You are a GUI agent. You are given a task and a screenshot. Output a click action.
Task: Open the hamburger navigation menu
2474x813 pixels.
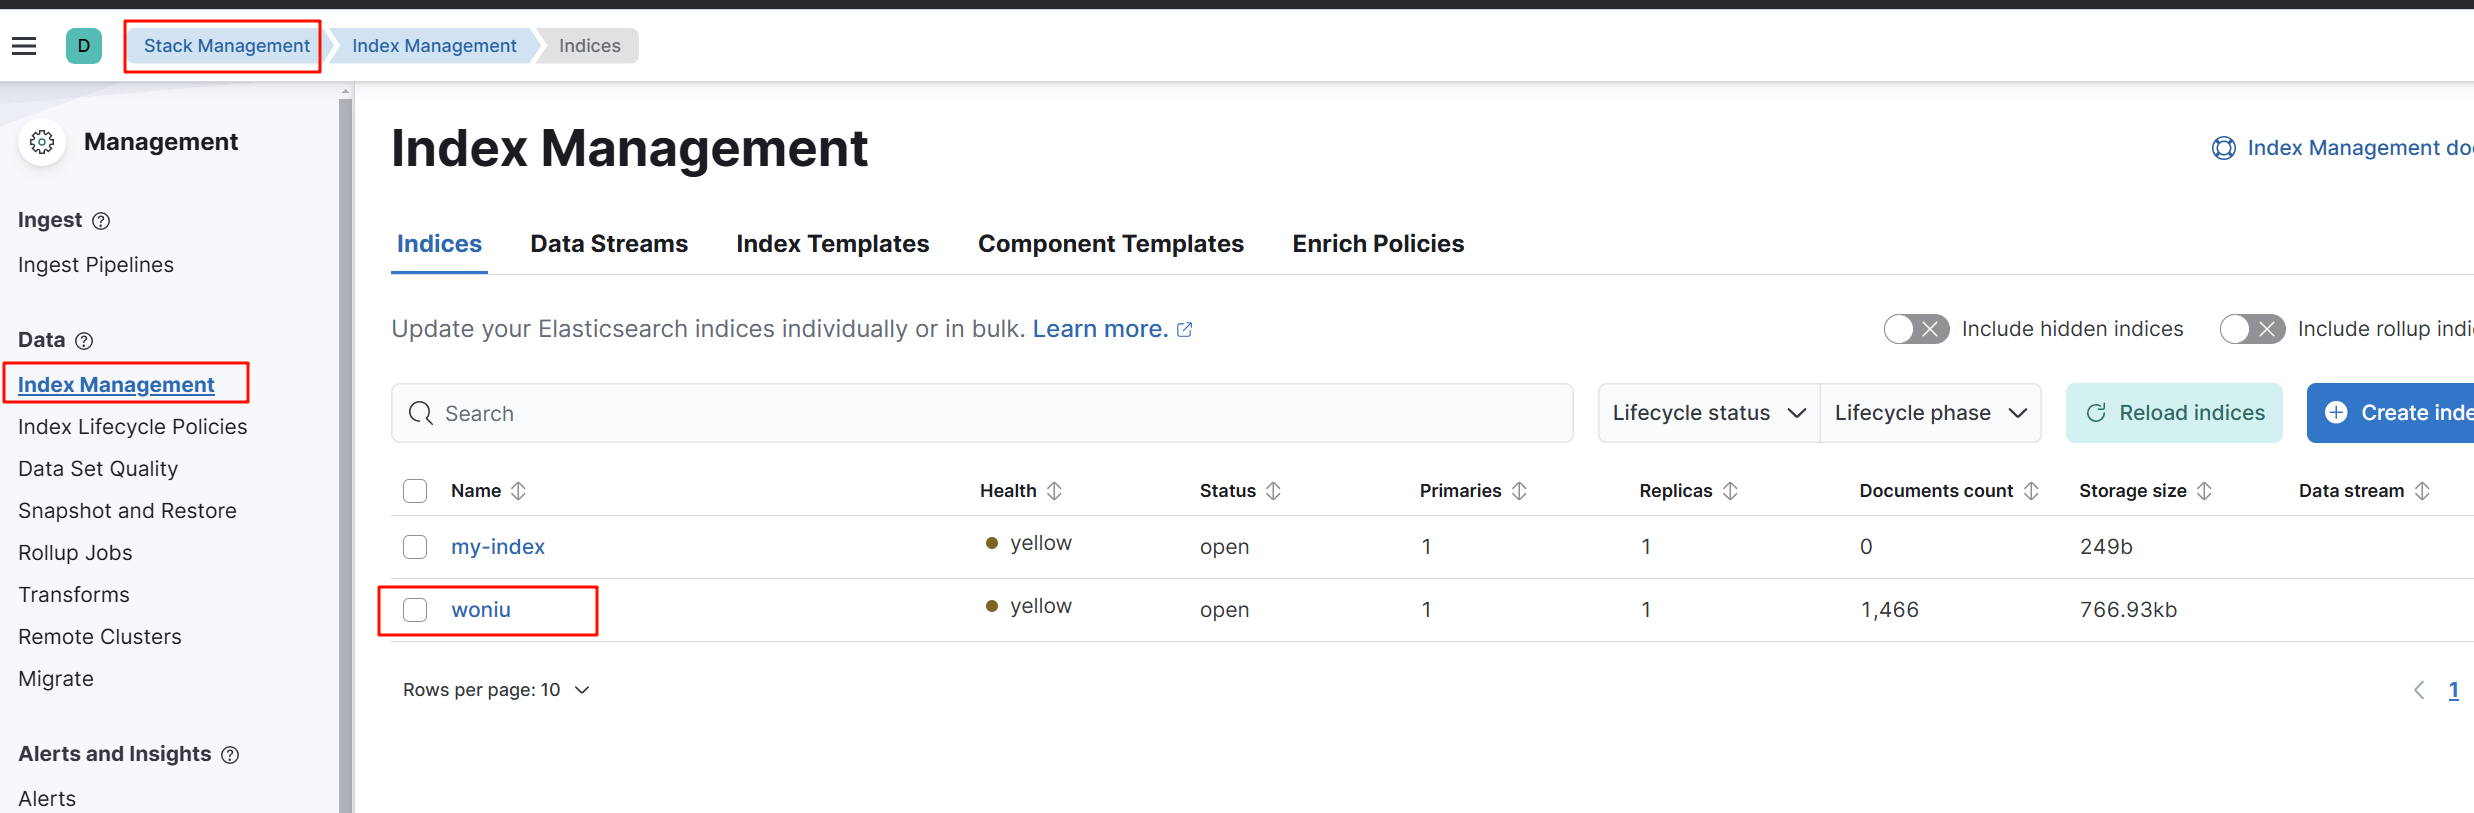(24, 46)
